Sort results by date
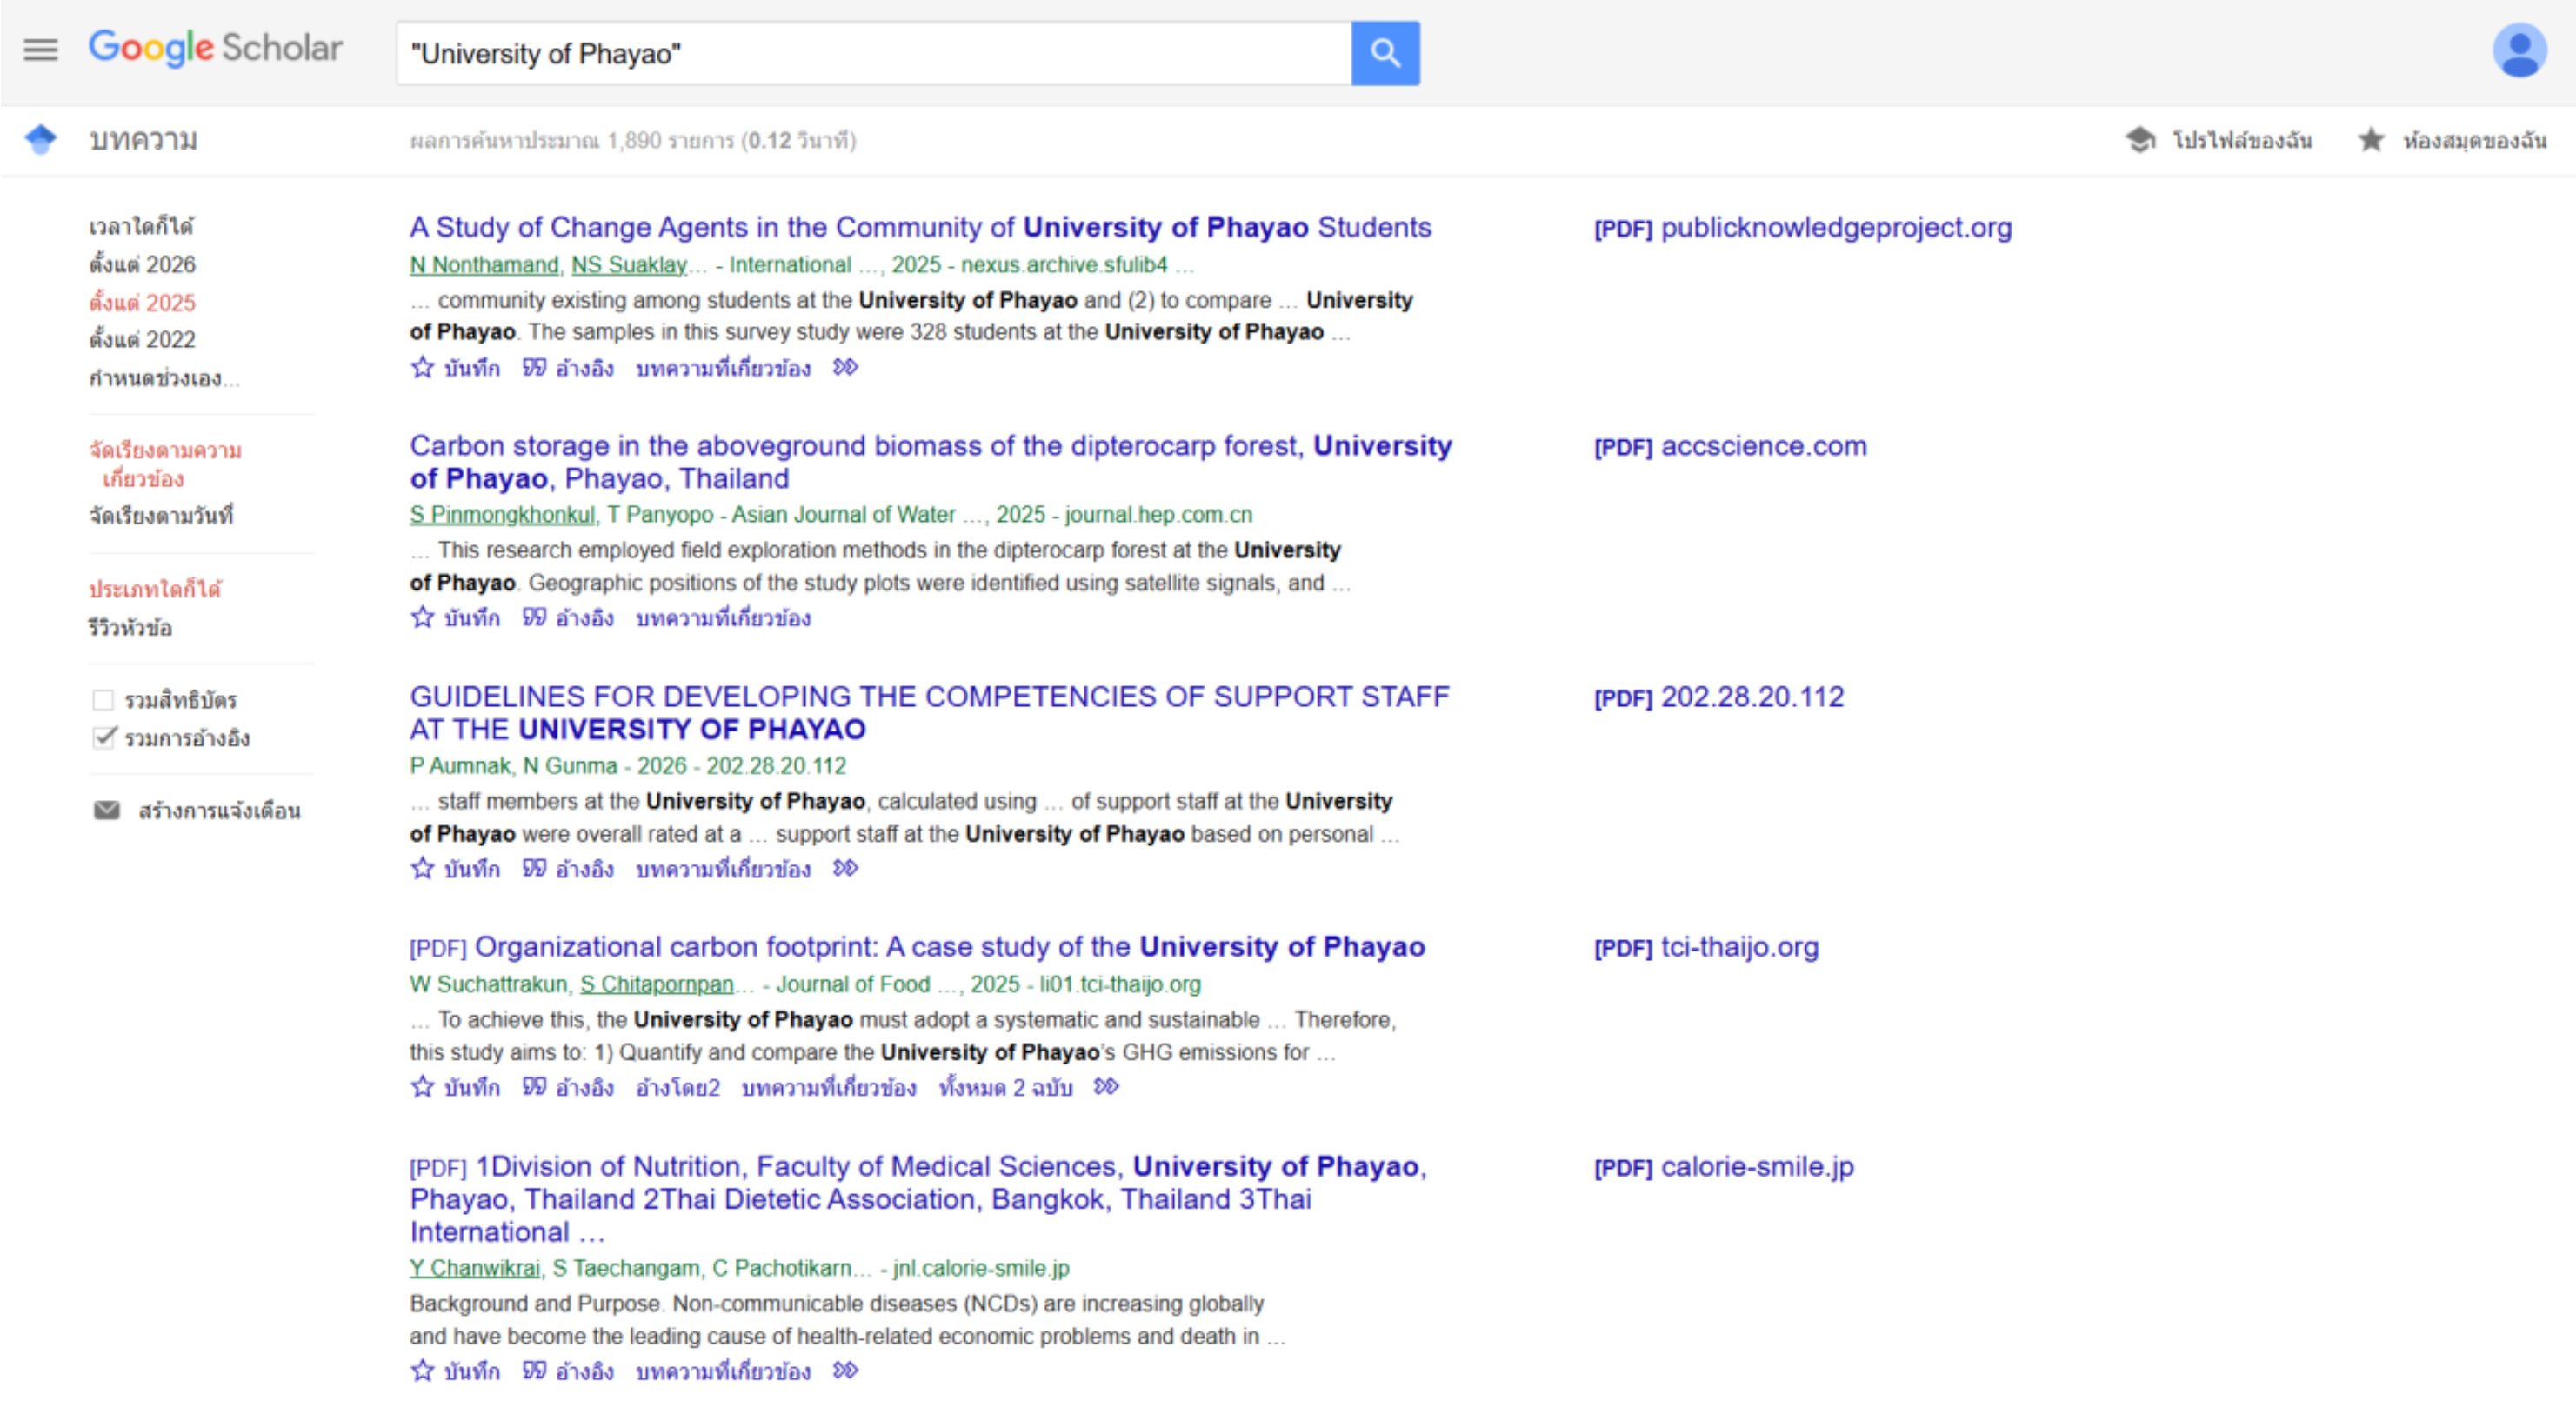Viewport: 2576px width, 1421px height. coord(161,516)
